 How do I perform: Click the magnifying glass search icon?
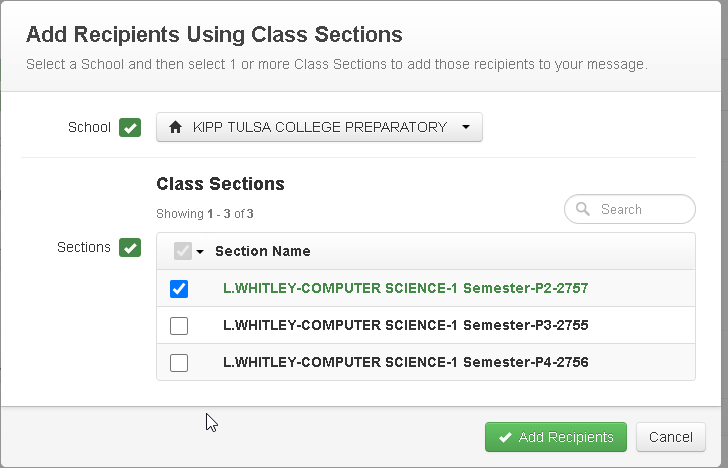pyautogui.click(x=583, y=209)
